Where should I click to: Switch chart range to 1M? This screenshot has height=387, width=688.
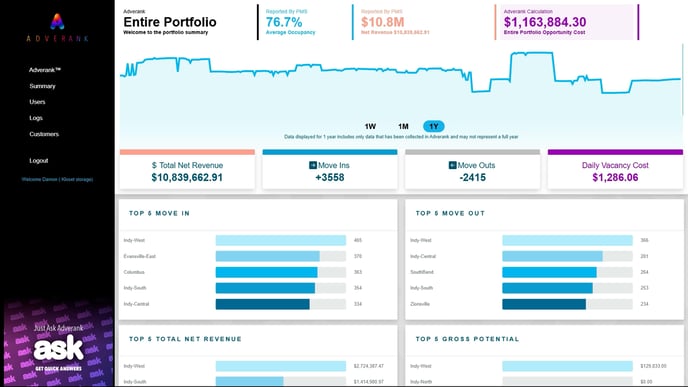click(x=403, y=126)
